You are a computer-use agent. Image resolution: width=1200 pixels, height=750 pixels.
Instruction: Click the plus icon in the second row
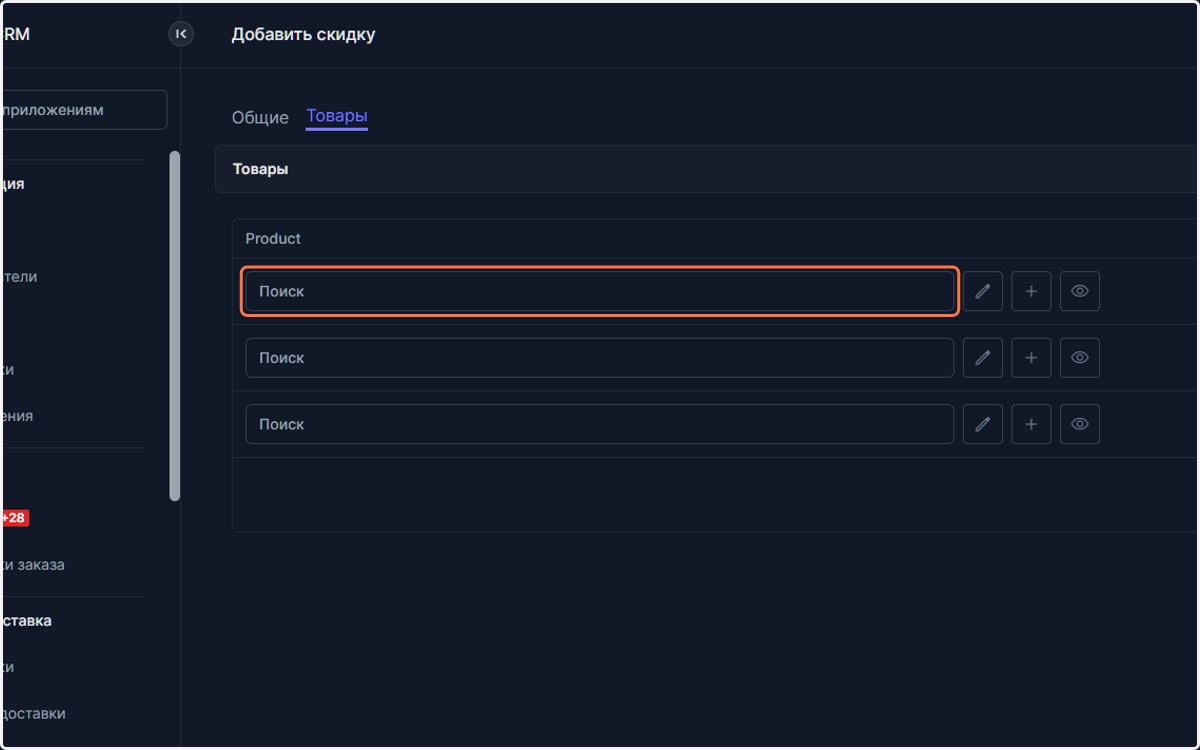pos(1031,357)
